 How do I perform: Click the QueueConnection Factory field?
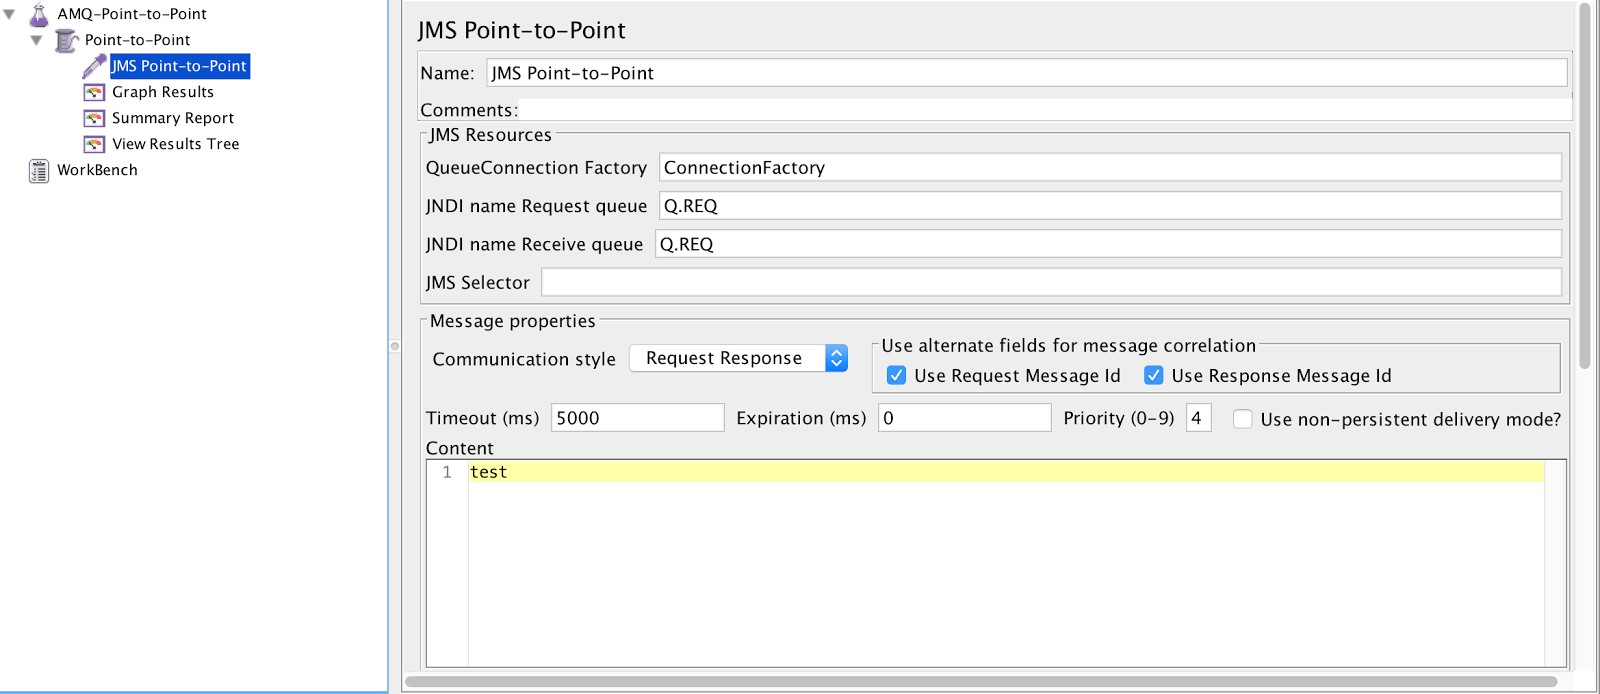[1110, 168]
